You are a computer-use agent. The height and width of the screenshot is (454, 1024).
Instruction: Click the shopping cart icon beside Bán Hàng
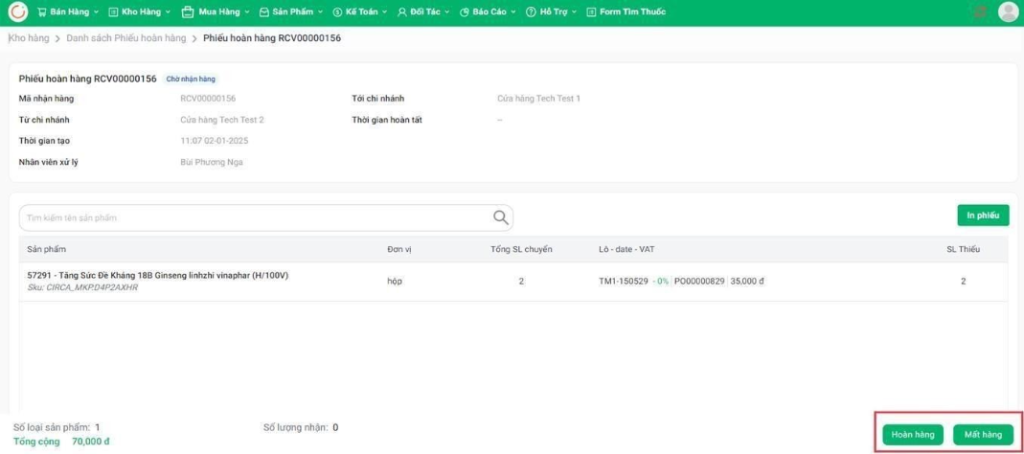[x=42, y=12]
